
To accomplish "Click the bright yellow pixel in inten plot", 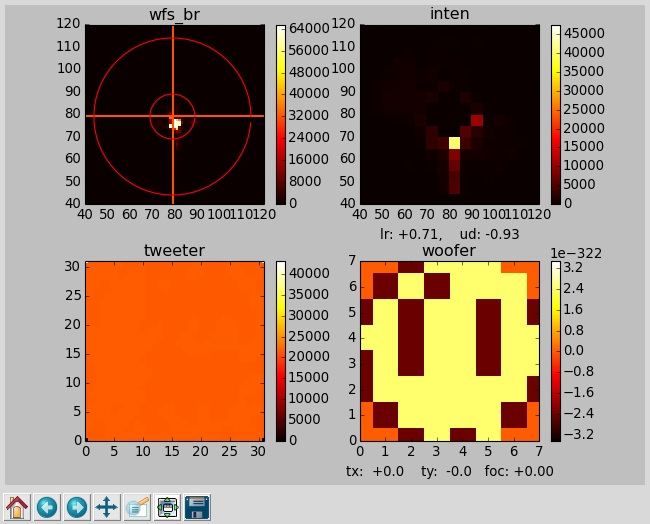I will pos(454,143).
